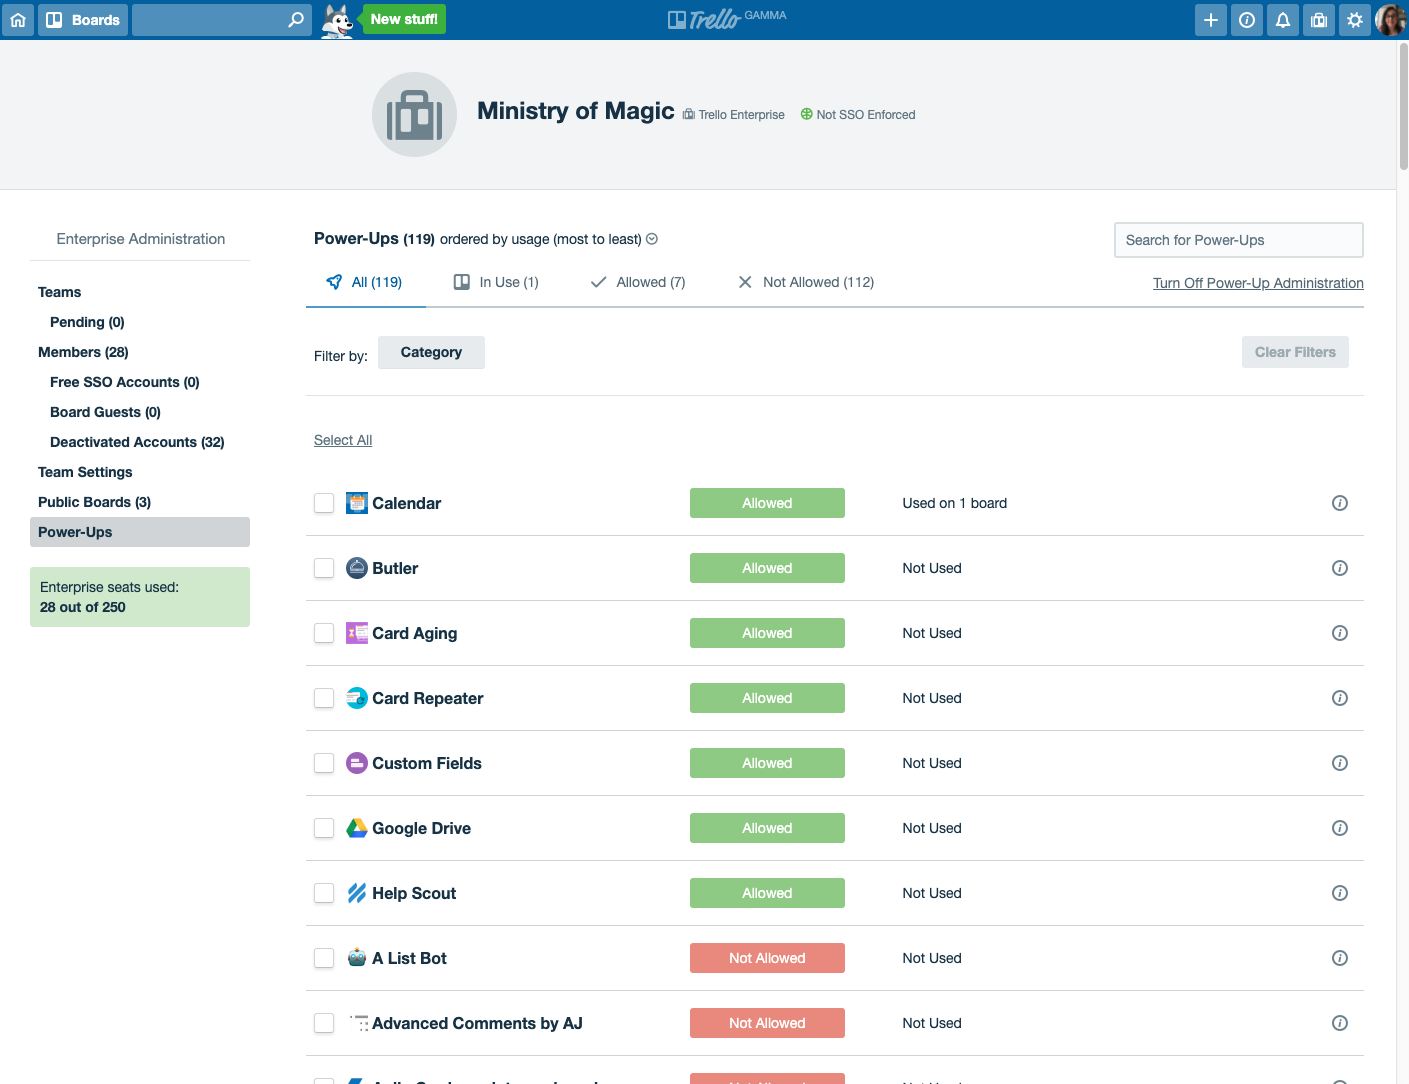Click the plus create icon
The height and width of the screenshot is (1084, 1409).
(1211, 20)
